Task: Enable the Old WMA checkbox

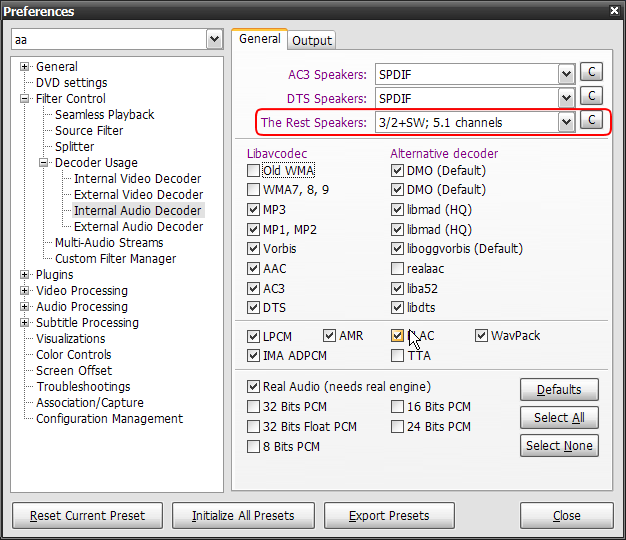Action: click(255, 171)
